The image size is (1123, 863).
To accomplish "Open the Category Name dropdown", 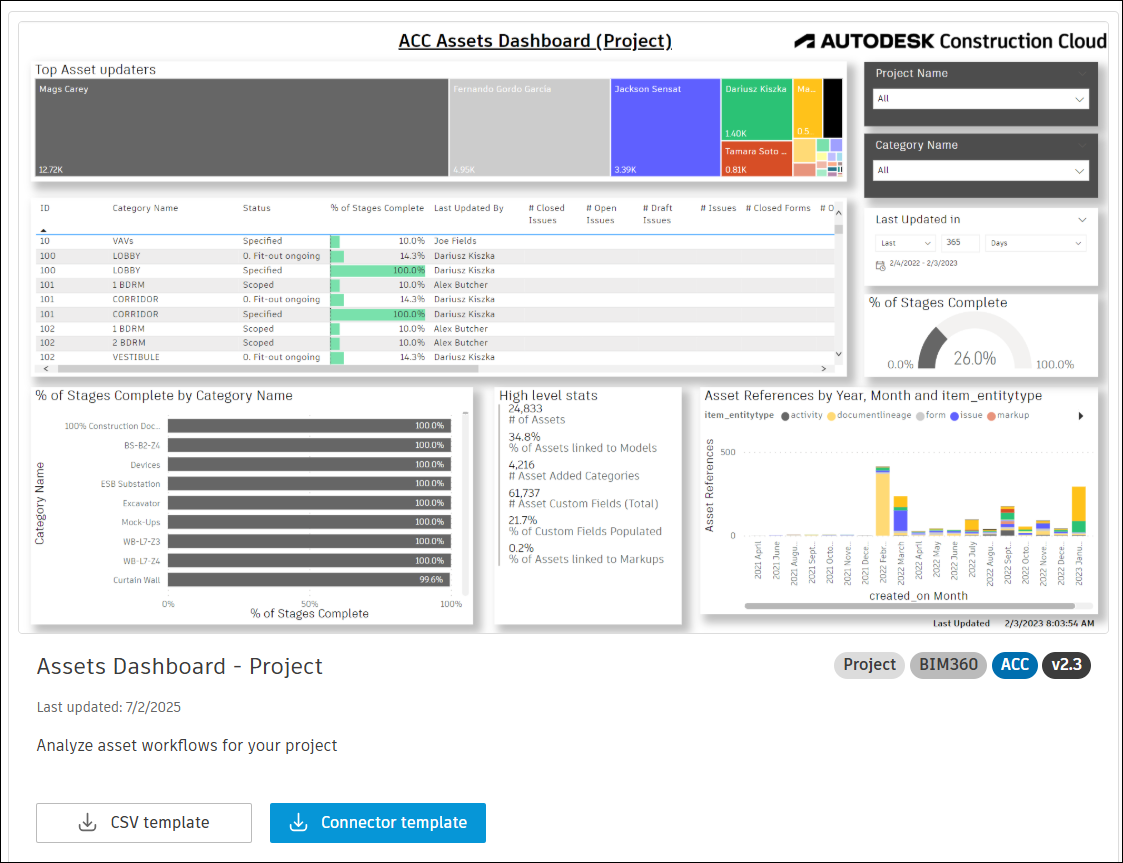I will (x=980, y=170).
